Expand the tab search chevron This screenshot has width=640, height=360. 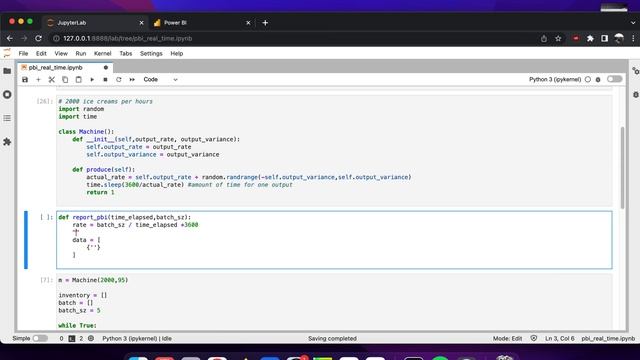coord(633,23)
